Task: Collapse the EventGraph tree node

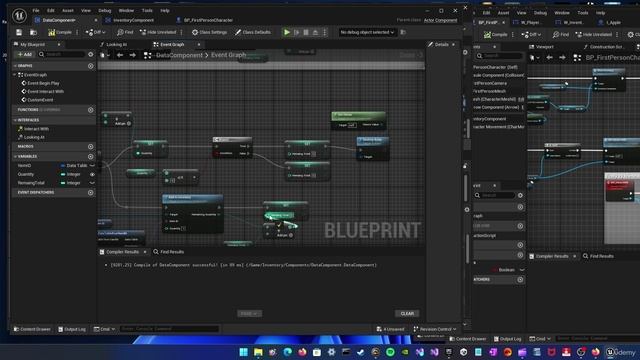Action: (x=15, y=75)
